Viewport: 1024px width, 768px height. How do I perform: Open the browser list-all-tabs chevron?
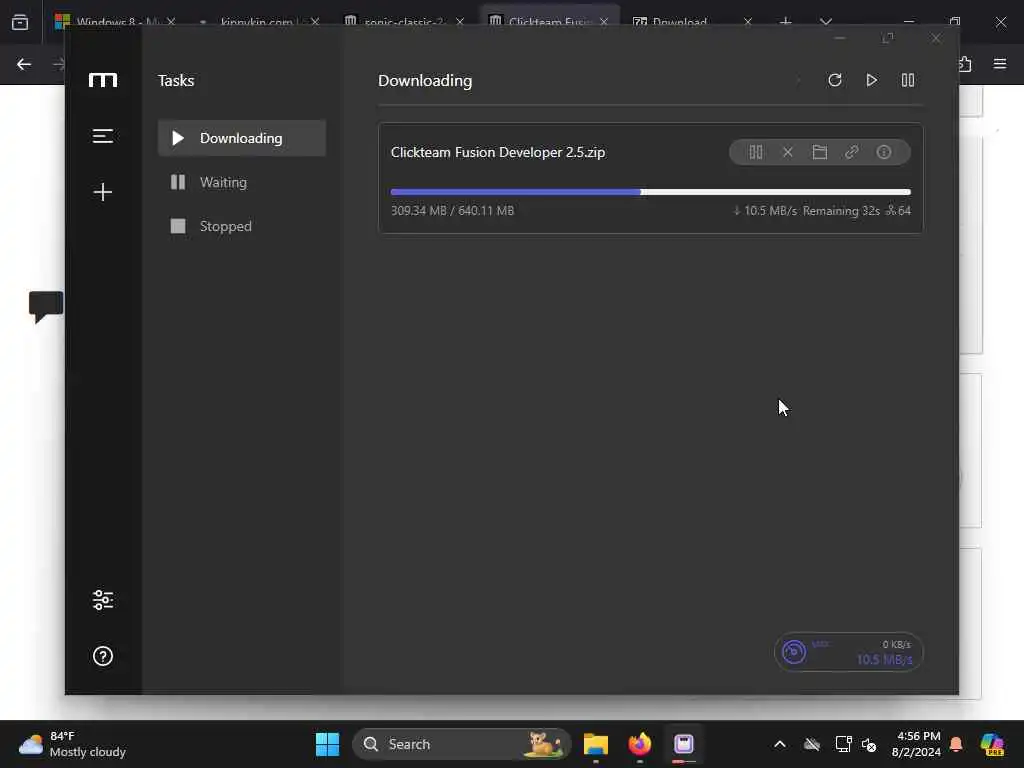[x=825, y=22]
